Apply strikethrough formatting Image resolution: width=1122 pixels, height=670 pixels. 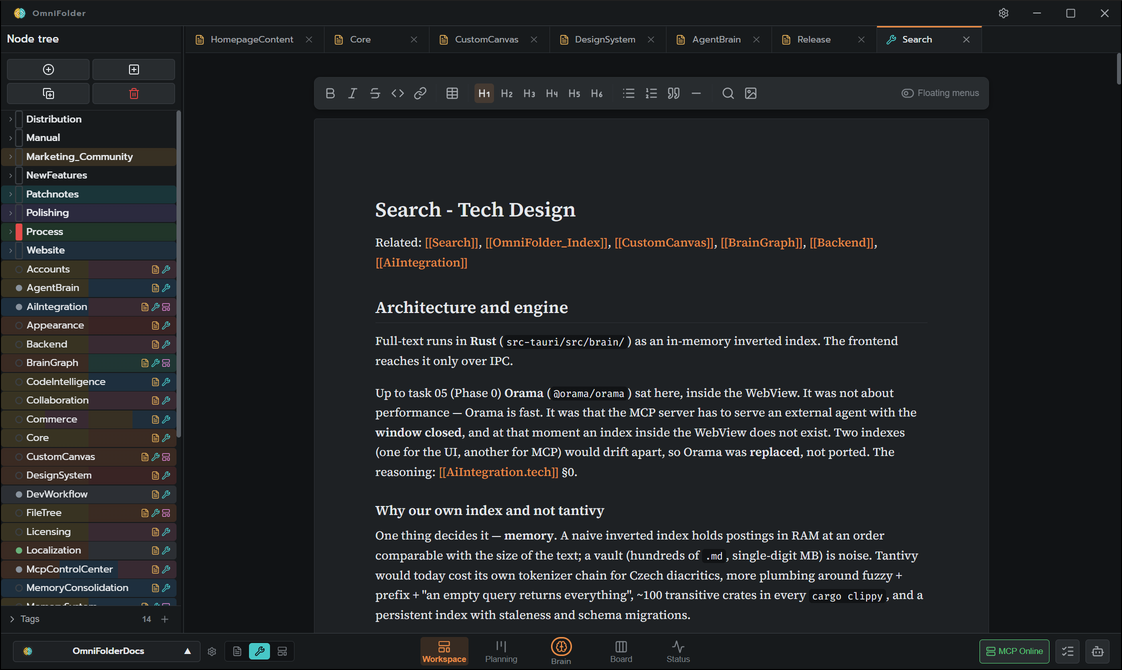click(375, 93)
